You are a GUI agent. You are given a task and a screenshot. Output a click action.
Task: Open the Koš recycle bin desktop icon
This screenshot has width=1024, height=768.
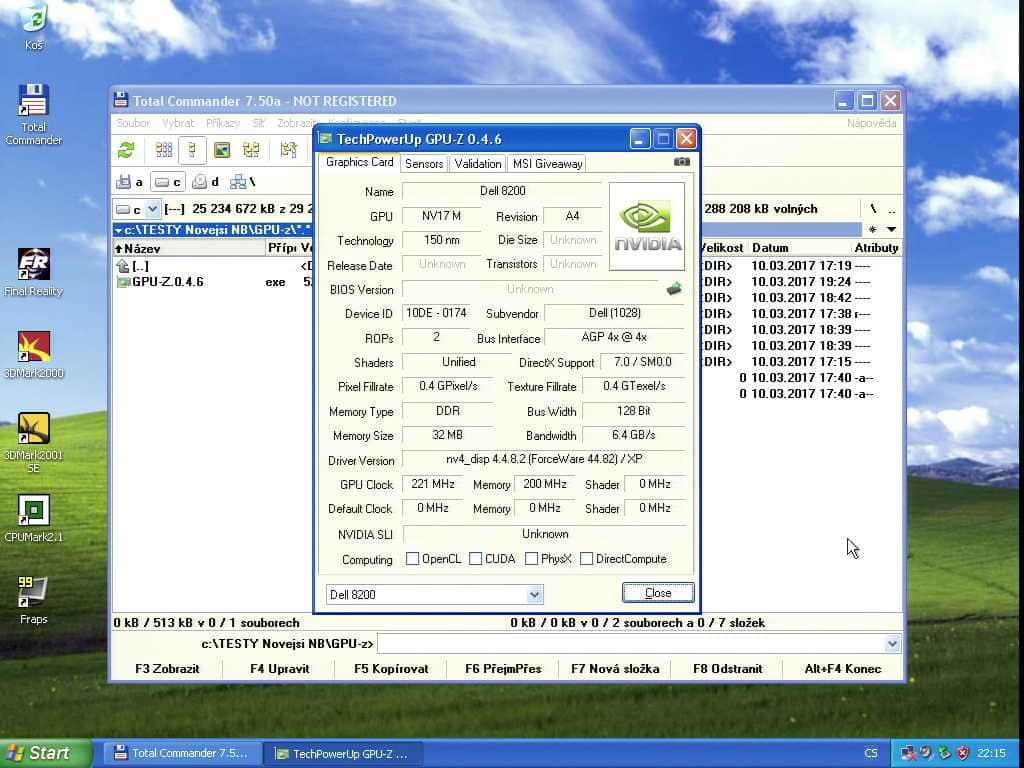pos(33,25)
